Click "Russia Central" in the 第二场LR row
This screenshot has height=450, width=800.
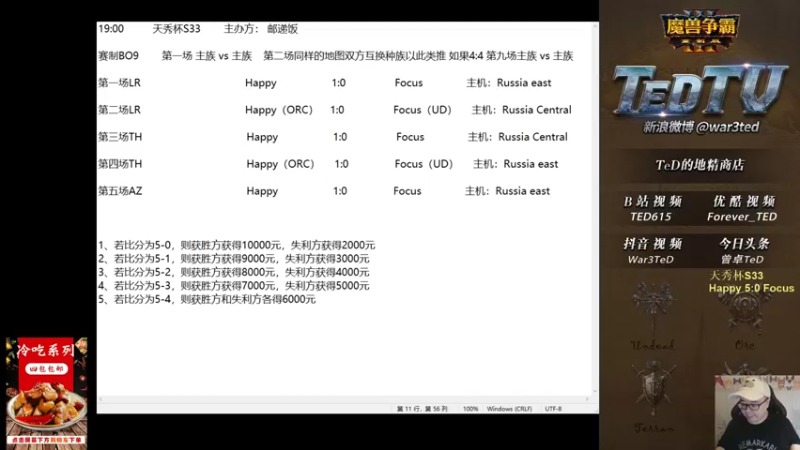(537, 110)
